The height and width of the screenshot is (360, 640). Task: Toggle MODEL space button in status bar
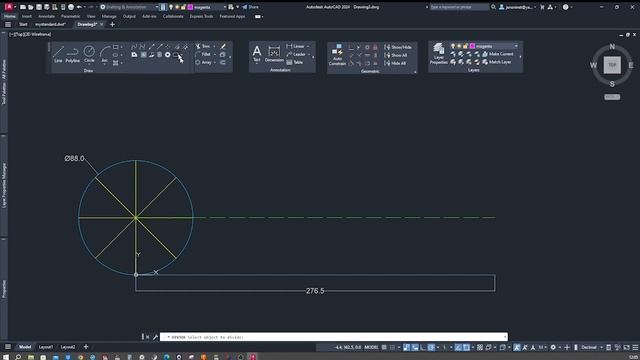[x=371, y=347]
